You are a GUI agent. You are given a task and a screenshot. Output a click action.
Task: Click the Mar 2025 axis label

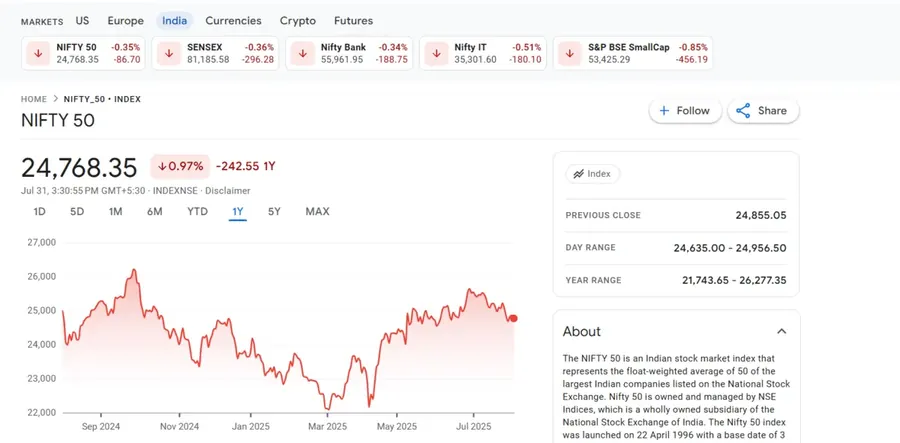(x=328, y=427)
